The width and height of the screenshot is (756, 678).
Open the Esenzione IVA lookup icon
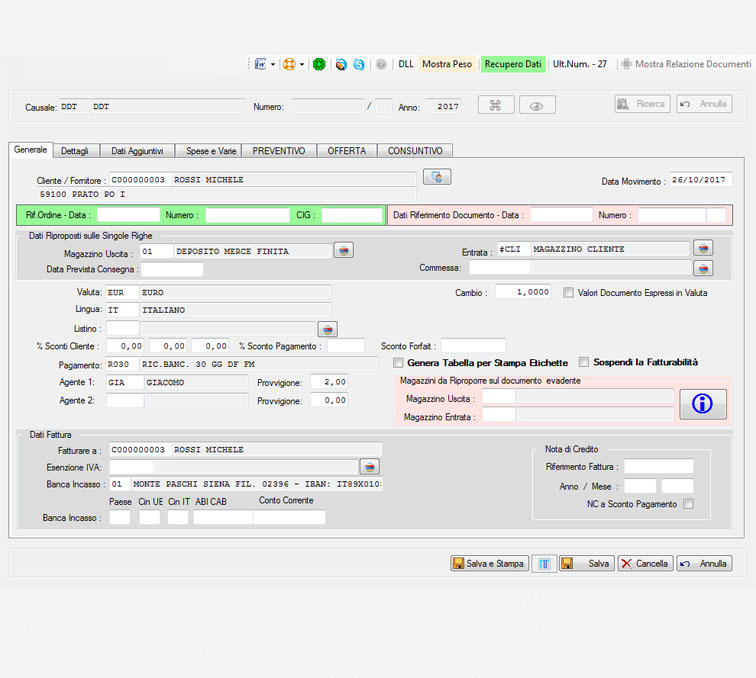coord(370,467)
